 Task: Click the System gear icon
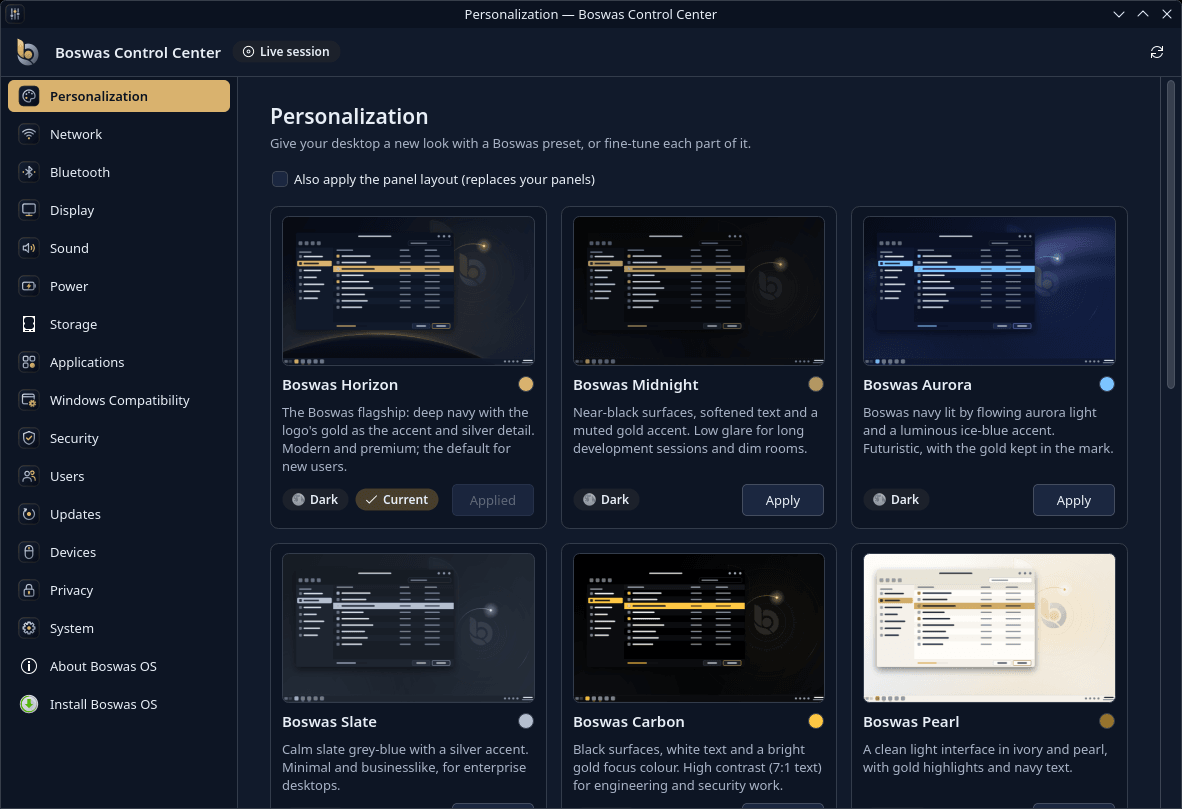[29, 628]
